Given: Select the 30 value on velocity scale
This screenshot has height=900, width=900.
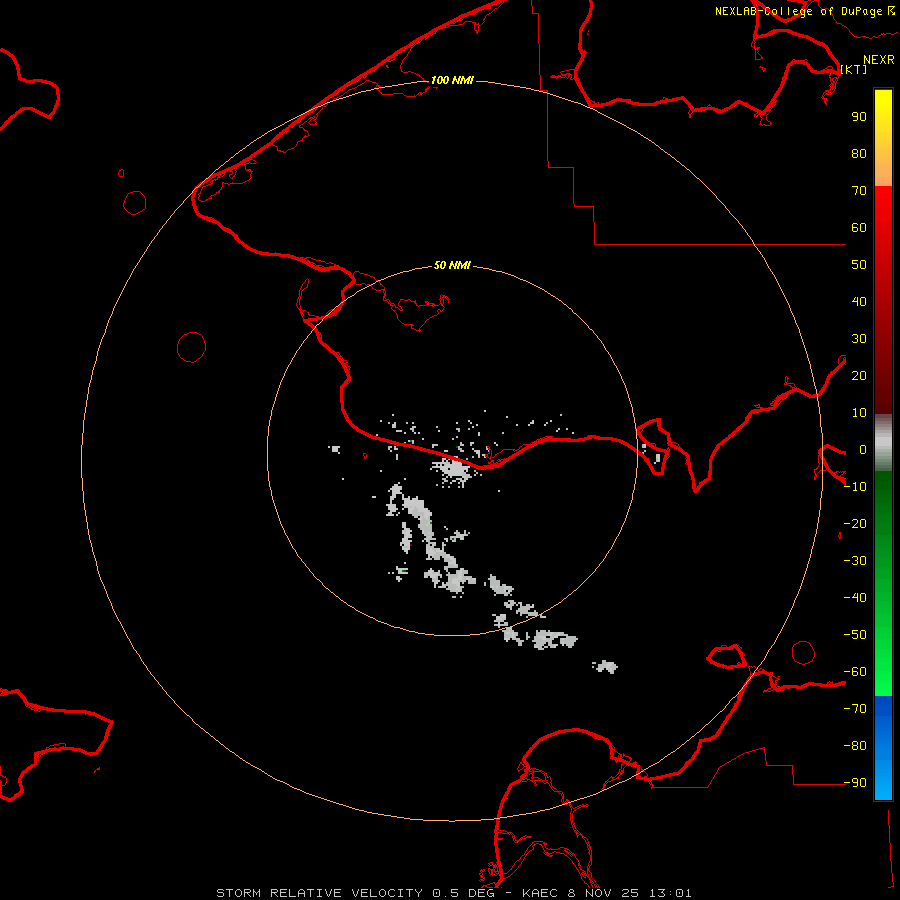Looking at the screenshot, I should click(859, 339).
